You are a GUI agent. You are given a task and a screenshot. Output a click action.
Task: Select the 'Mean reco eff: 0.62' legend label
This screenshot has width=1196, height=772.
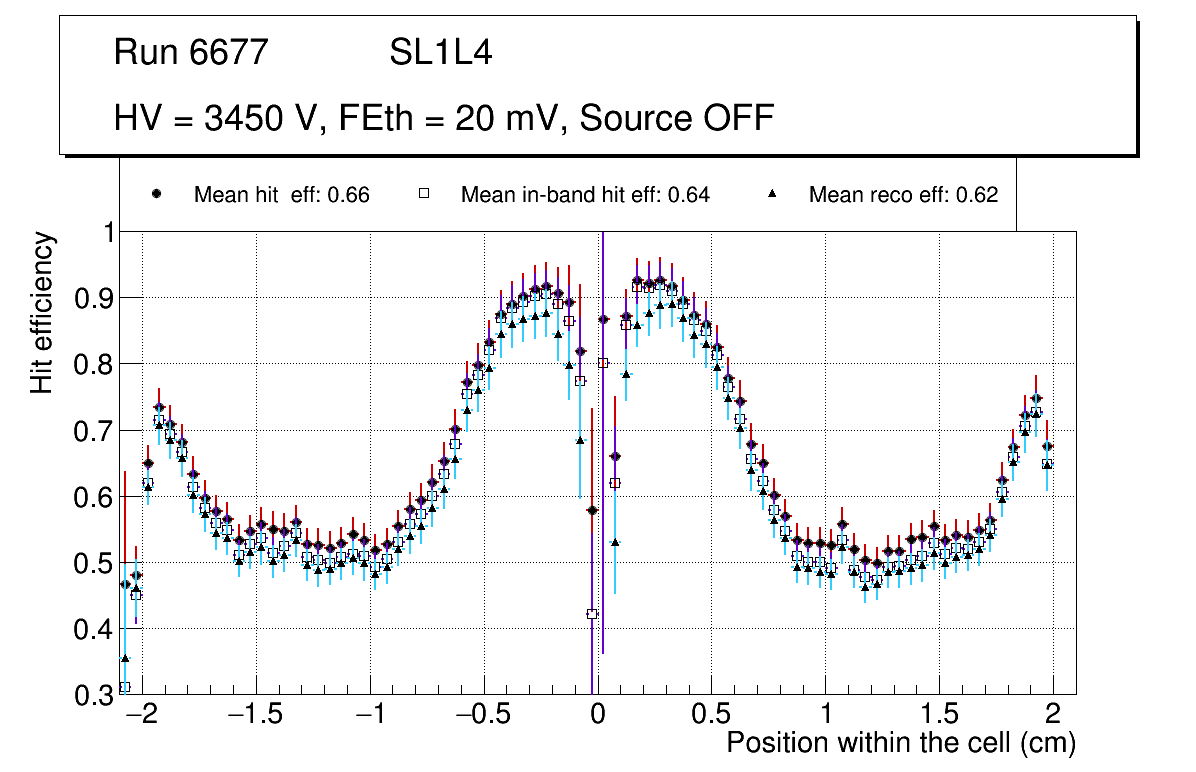tap(902, 195)
